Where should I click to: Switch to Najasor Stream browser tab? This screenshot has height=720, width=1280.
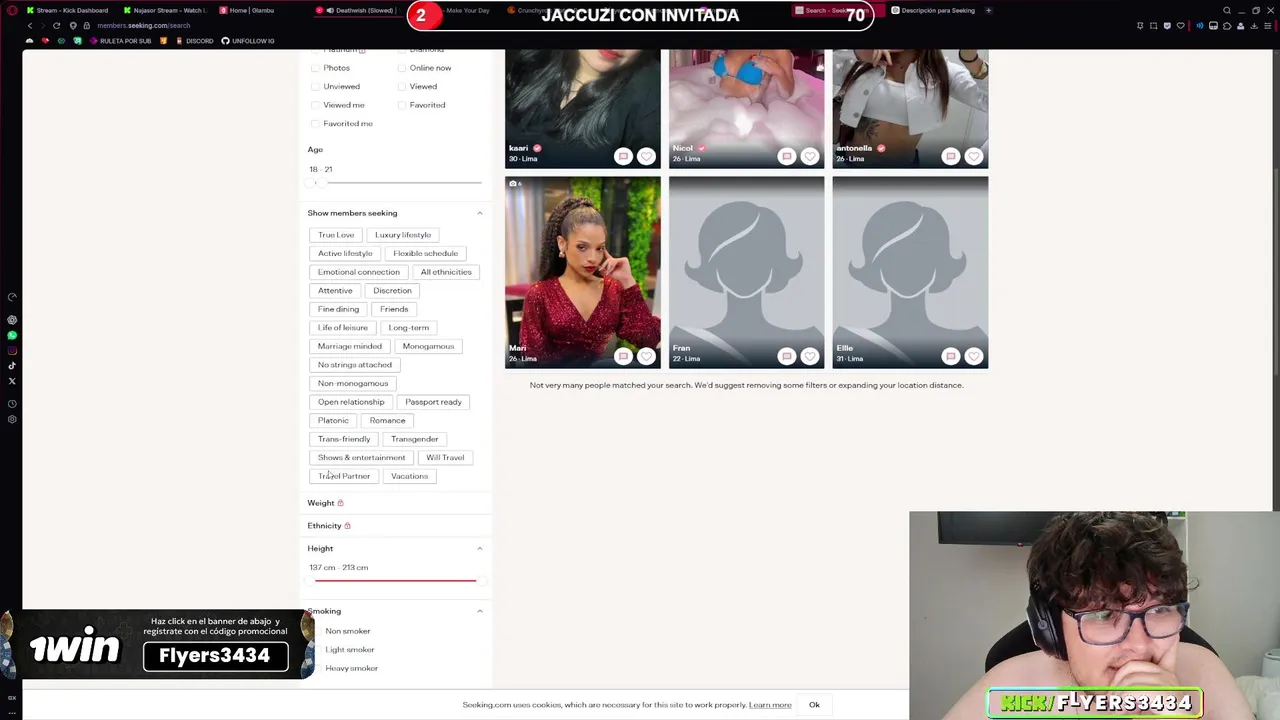point(164,10)
